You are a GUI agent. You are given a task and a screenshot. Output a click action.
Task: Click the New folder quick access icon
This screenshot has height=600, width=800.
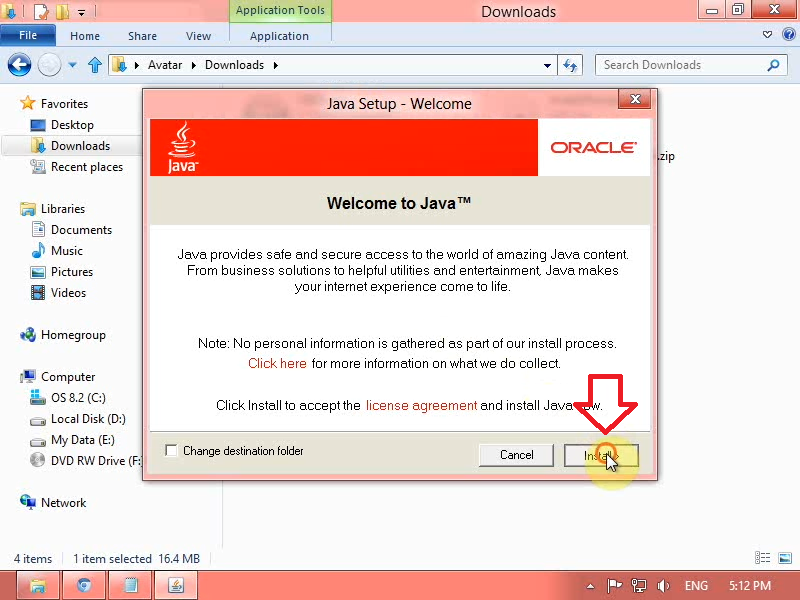click(x=63, y=11)
